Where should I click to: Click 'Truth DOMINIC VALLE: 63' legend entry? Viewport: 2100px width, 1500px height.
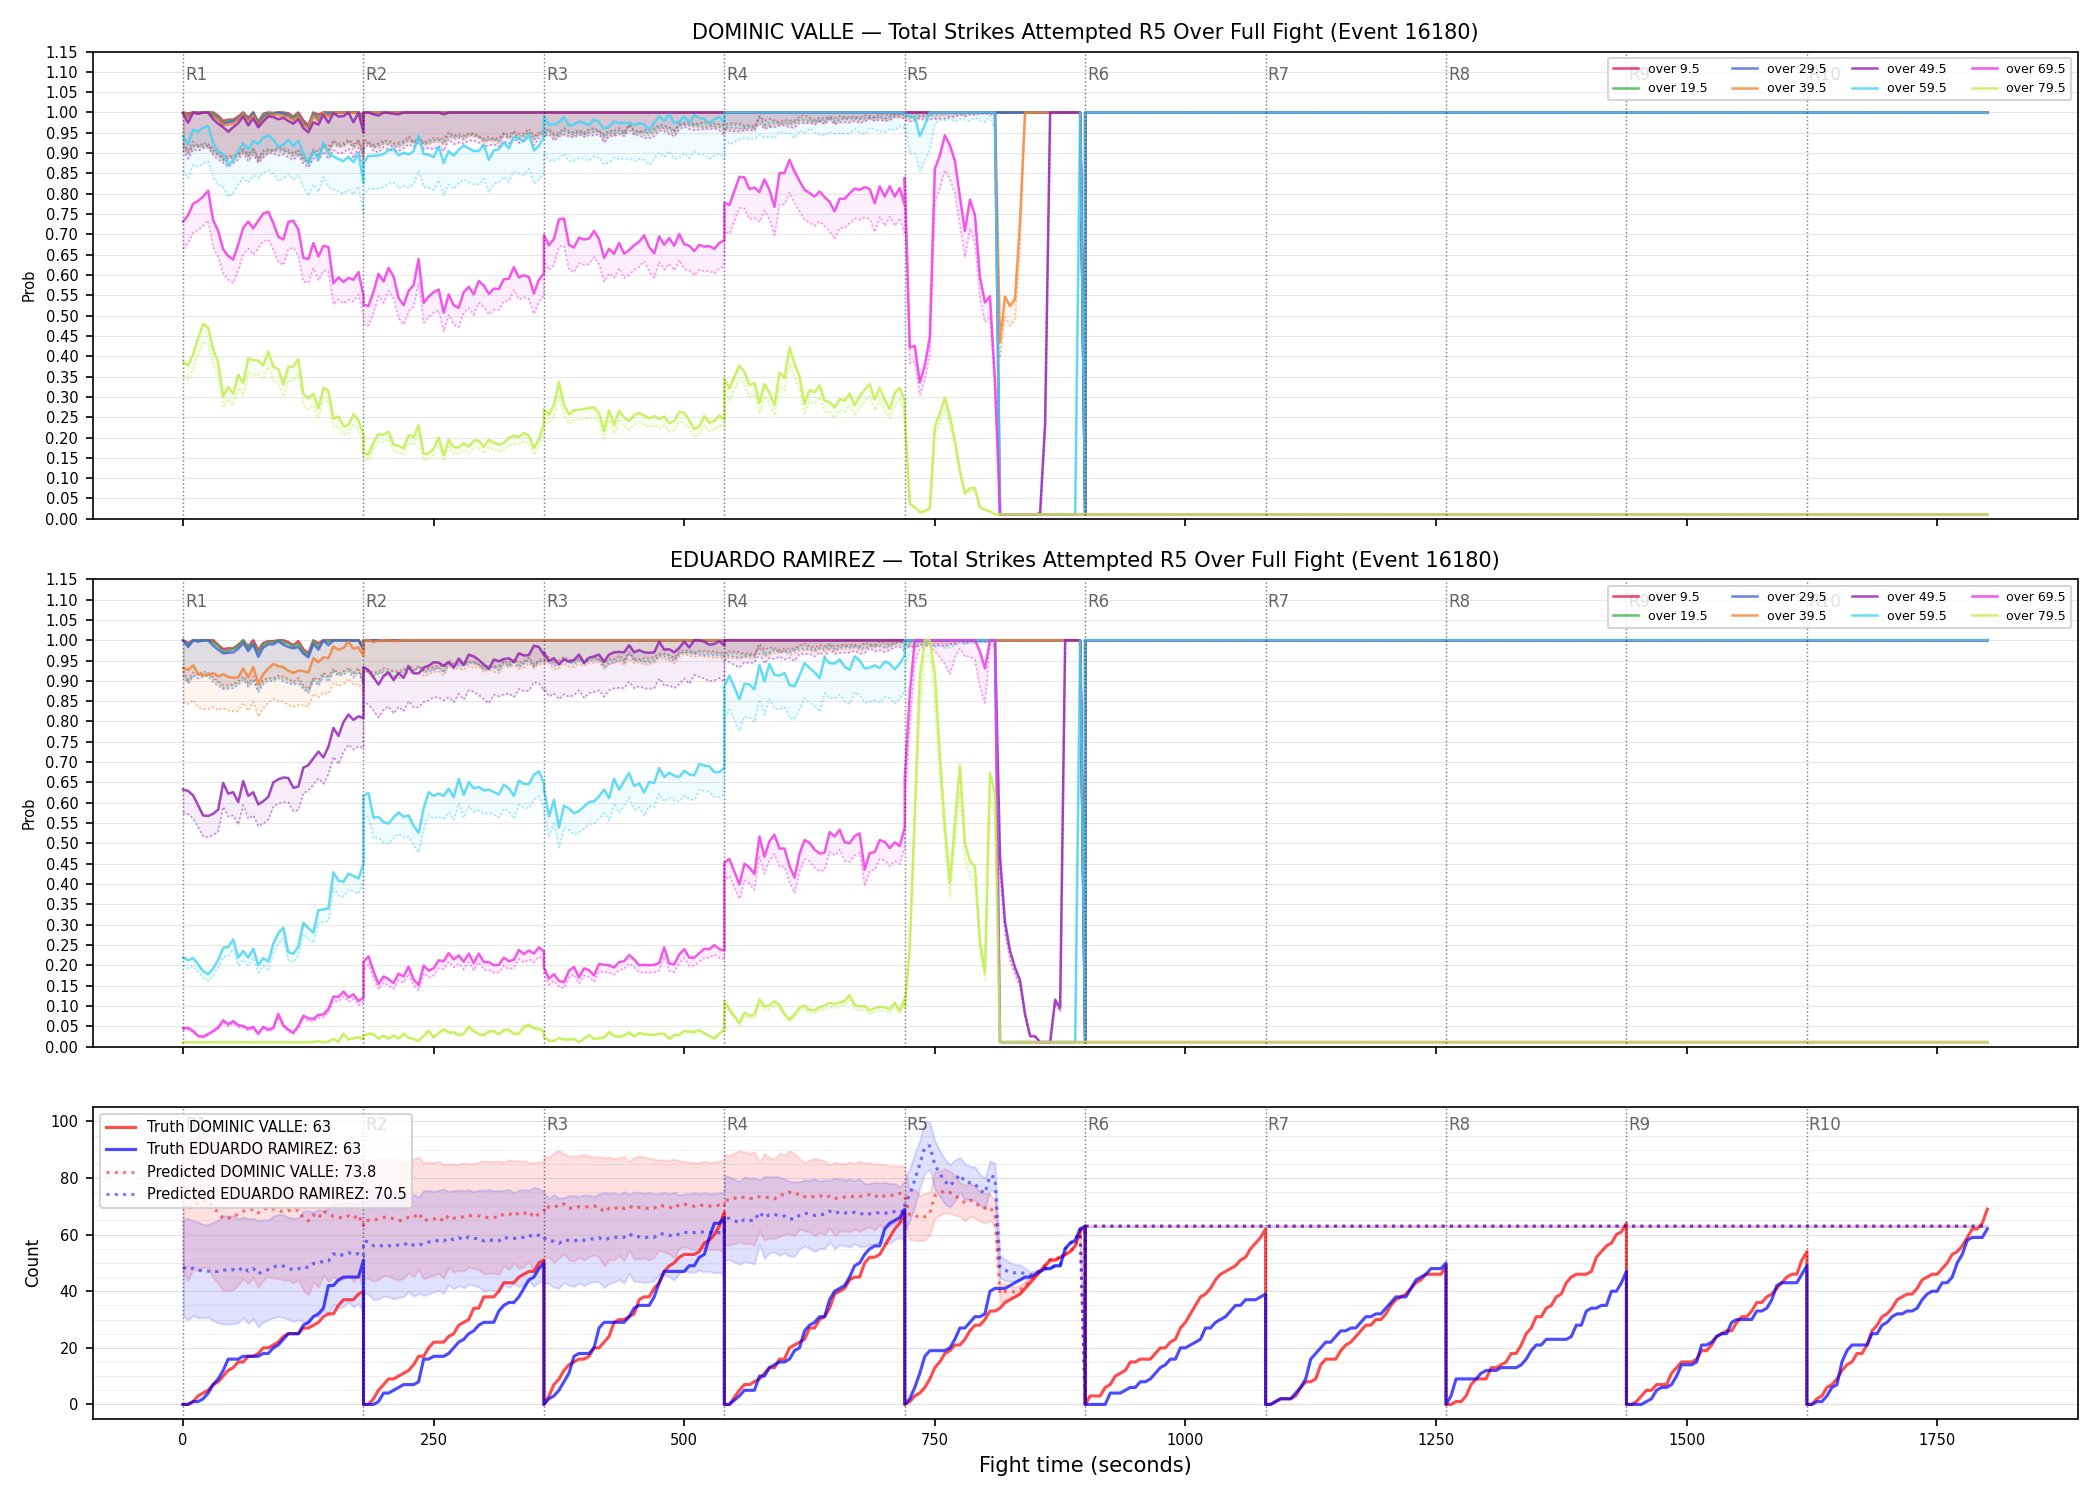[x=217, y=1127]
